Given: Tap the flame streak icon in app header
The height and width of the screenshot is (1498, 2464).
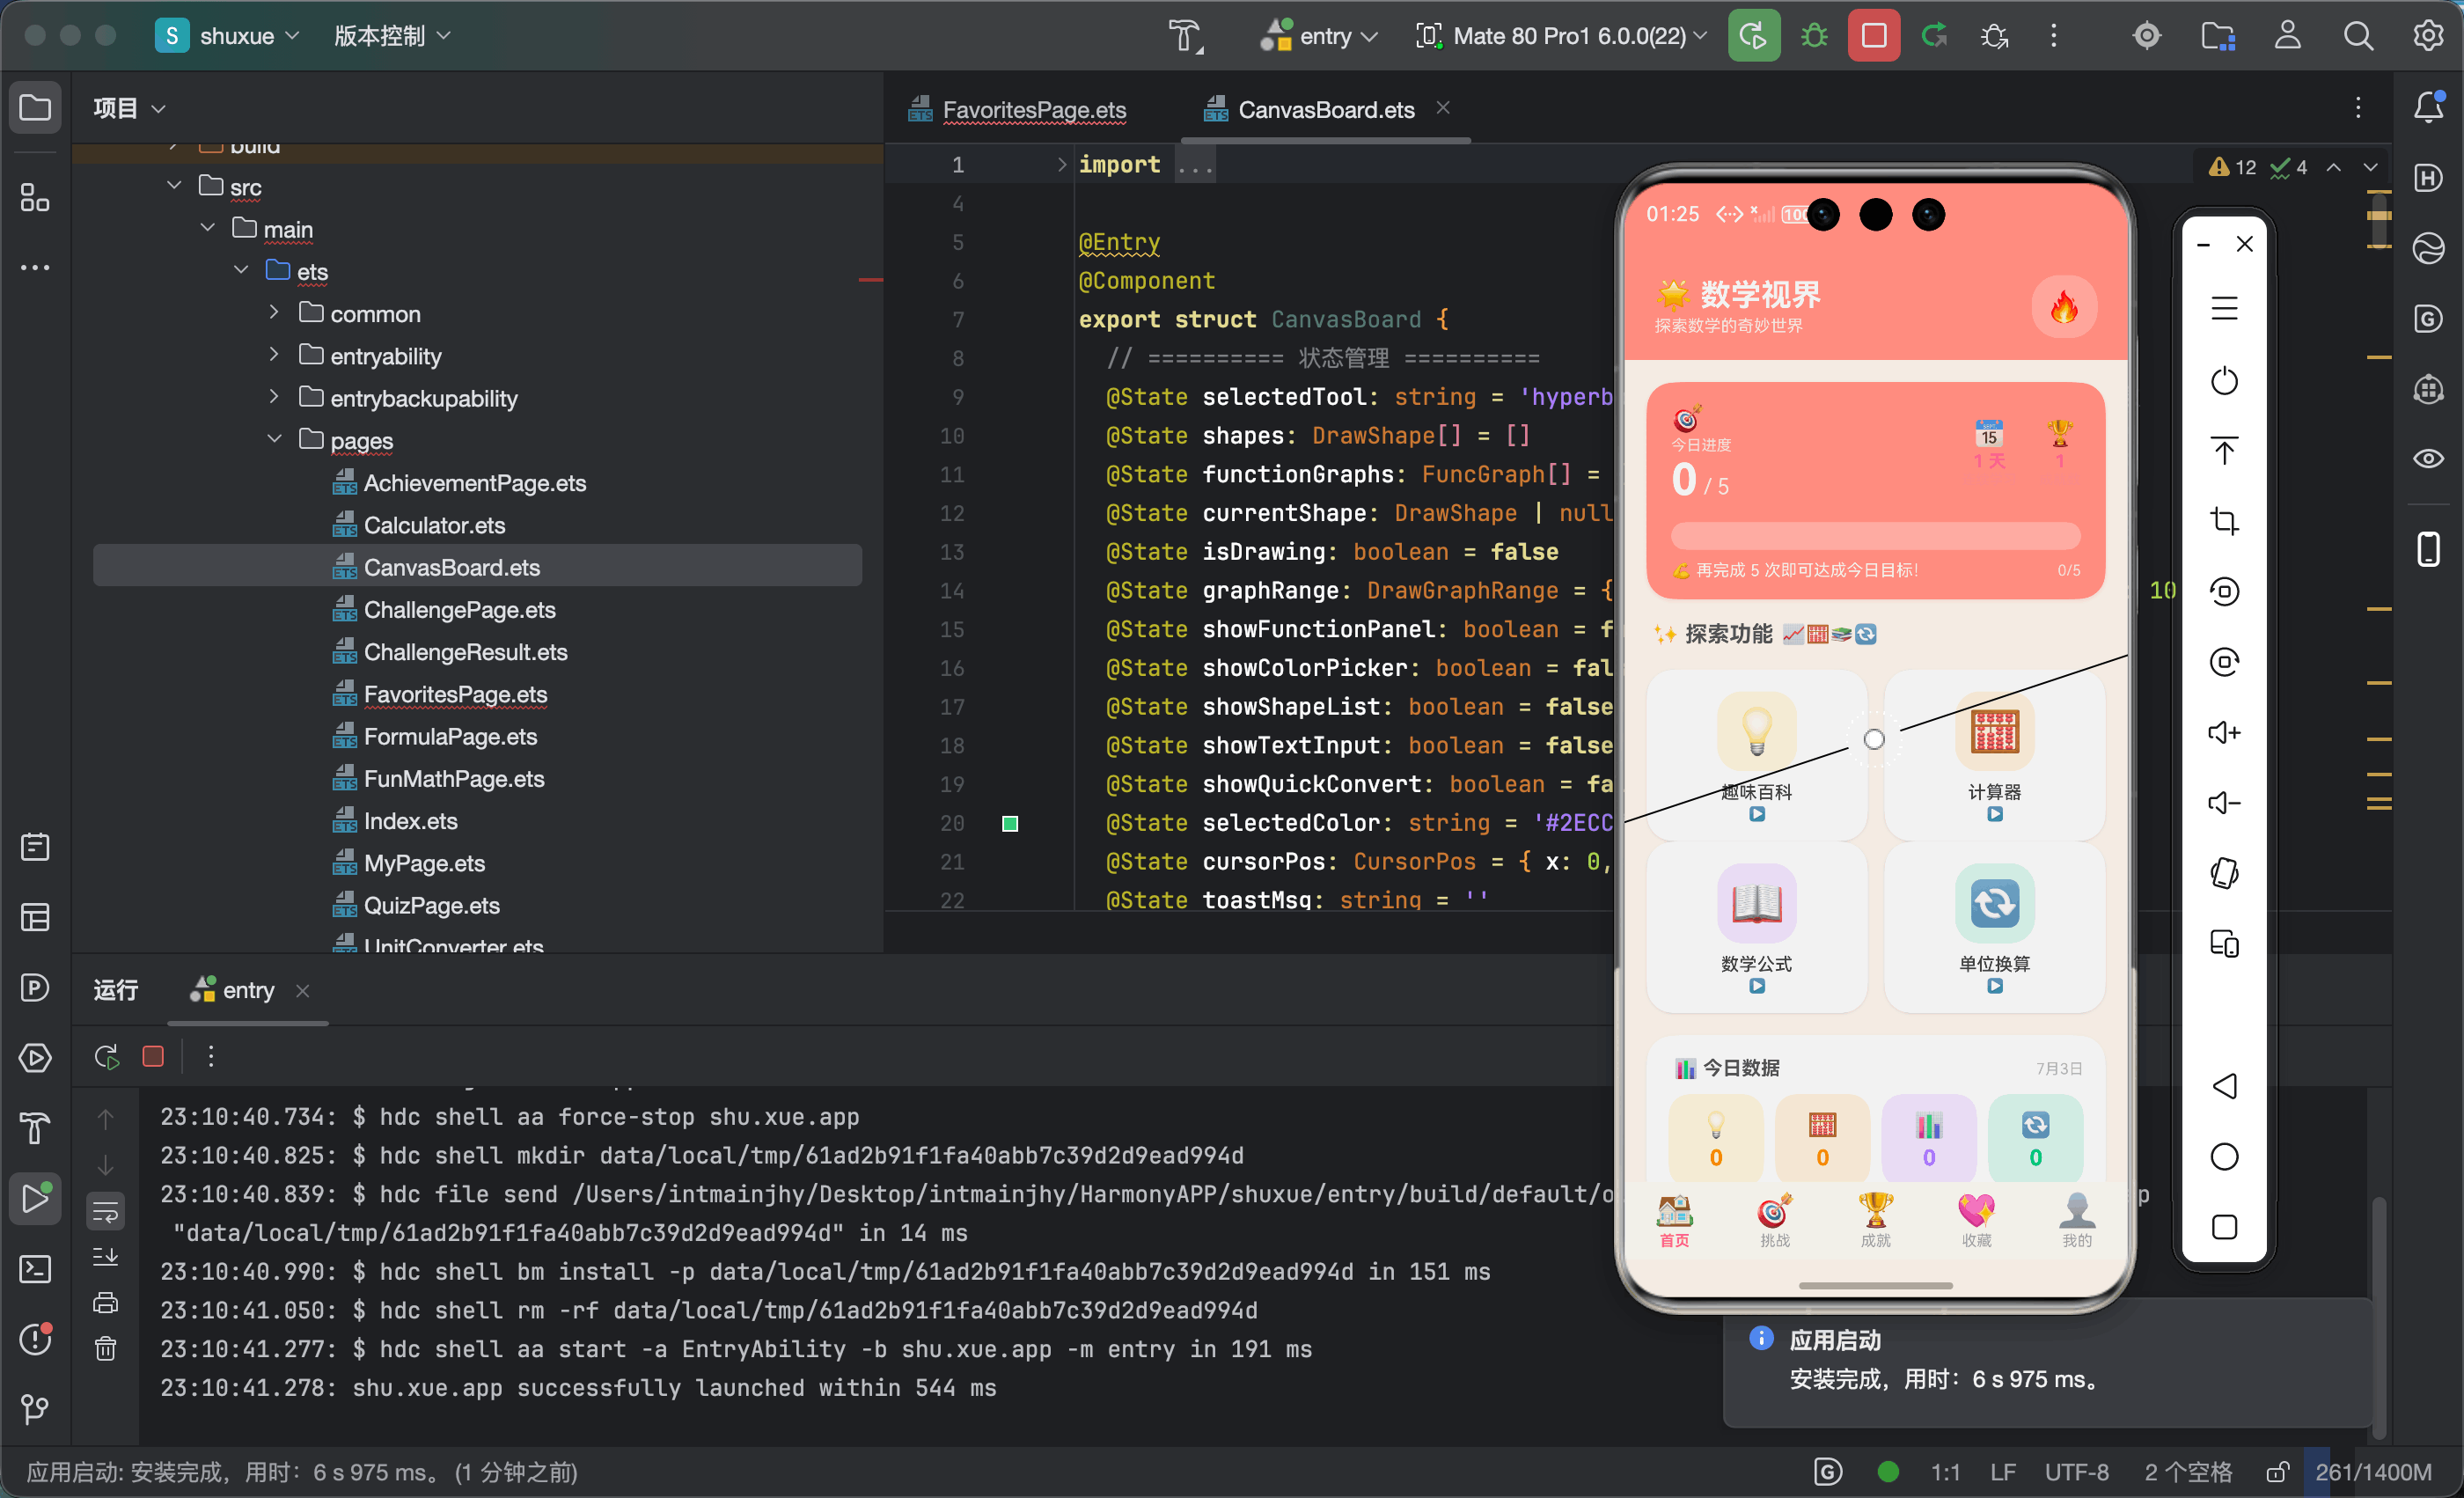Looking at the screenshot, I should click(2064, 307).
